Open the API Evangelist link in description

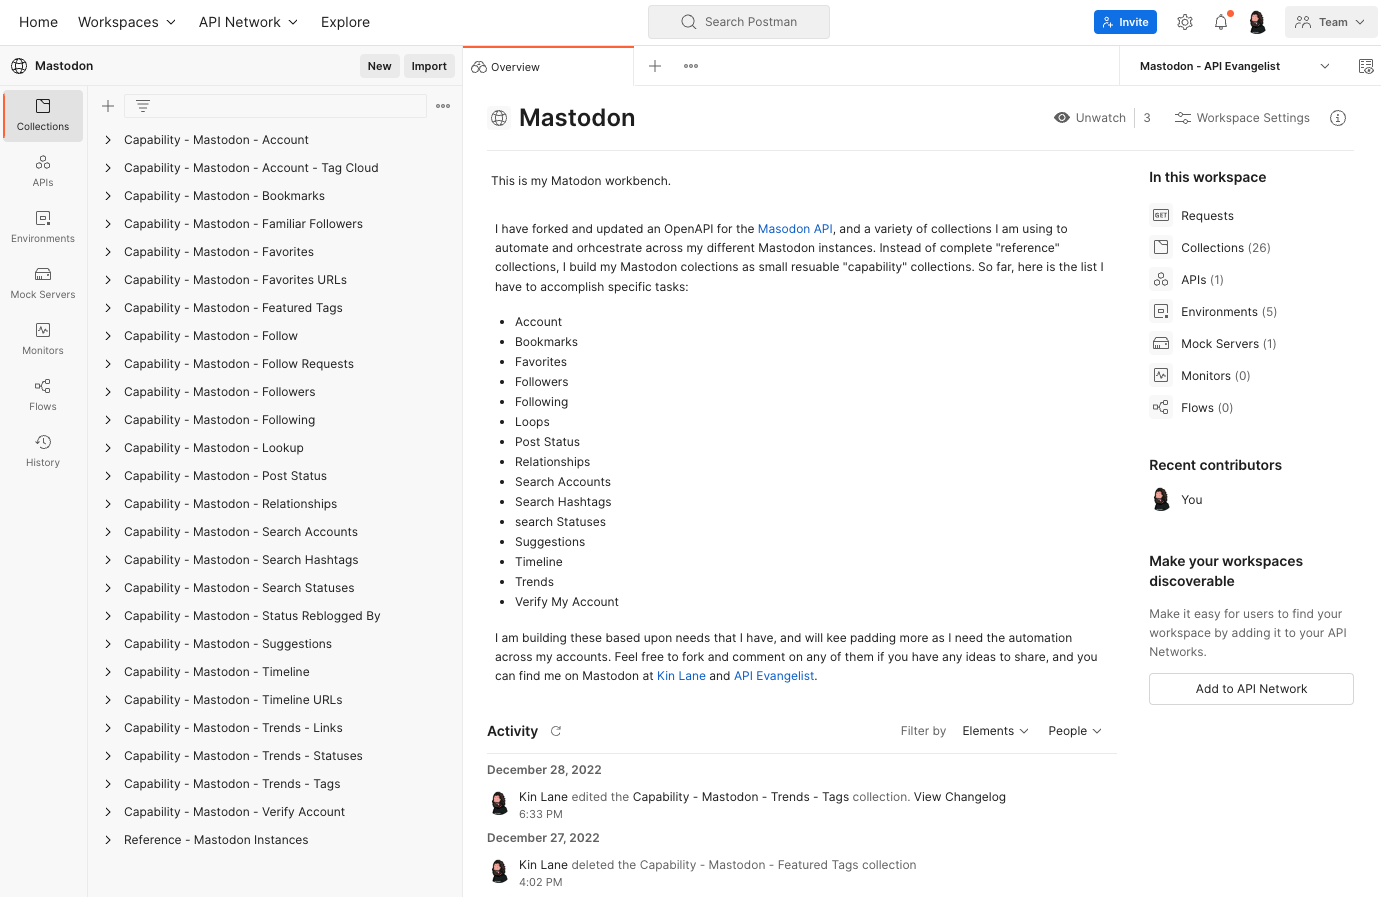point(774,676)
